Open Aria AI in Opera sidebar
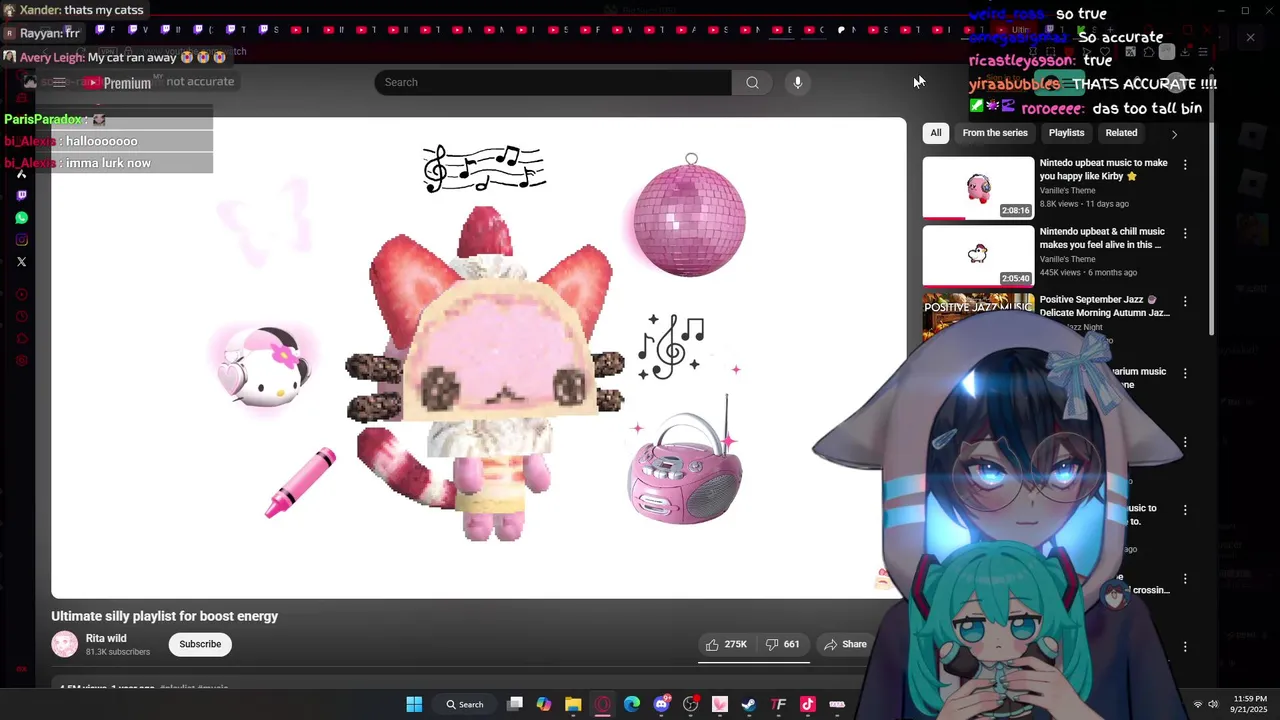Viewport: 1280px width, 720px height. point(22,174)
